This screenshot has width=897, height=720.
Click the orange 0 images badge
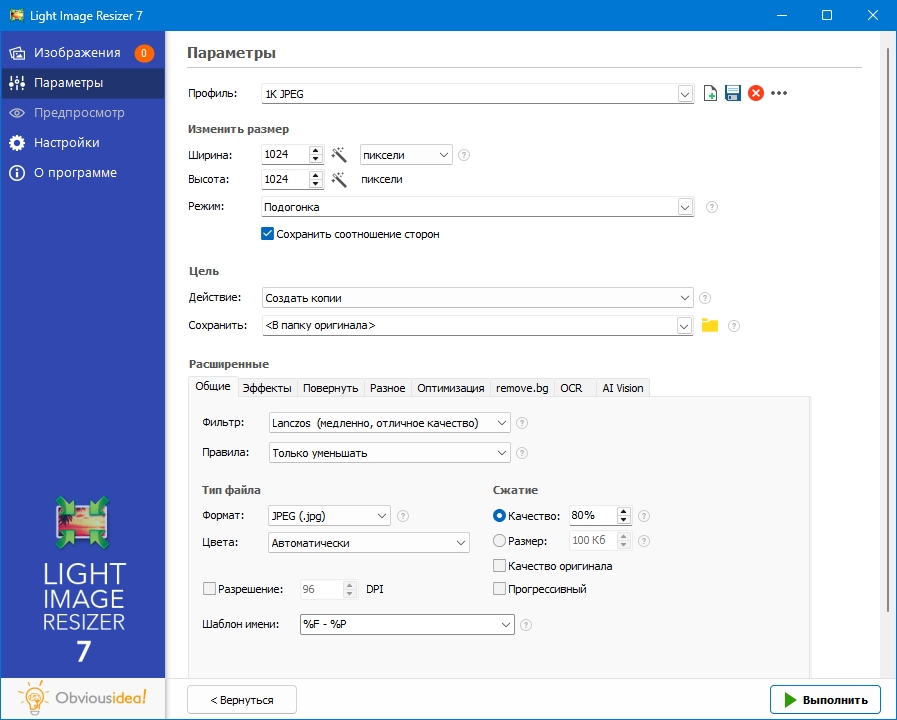(144, 53)
